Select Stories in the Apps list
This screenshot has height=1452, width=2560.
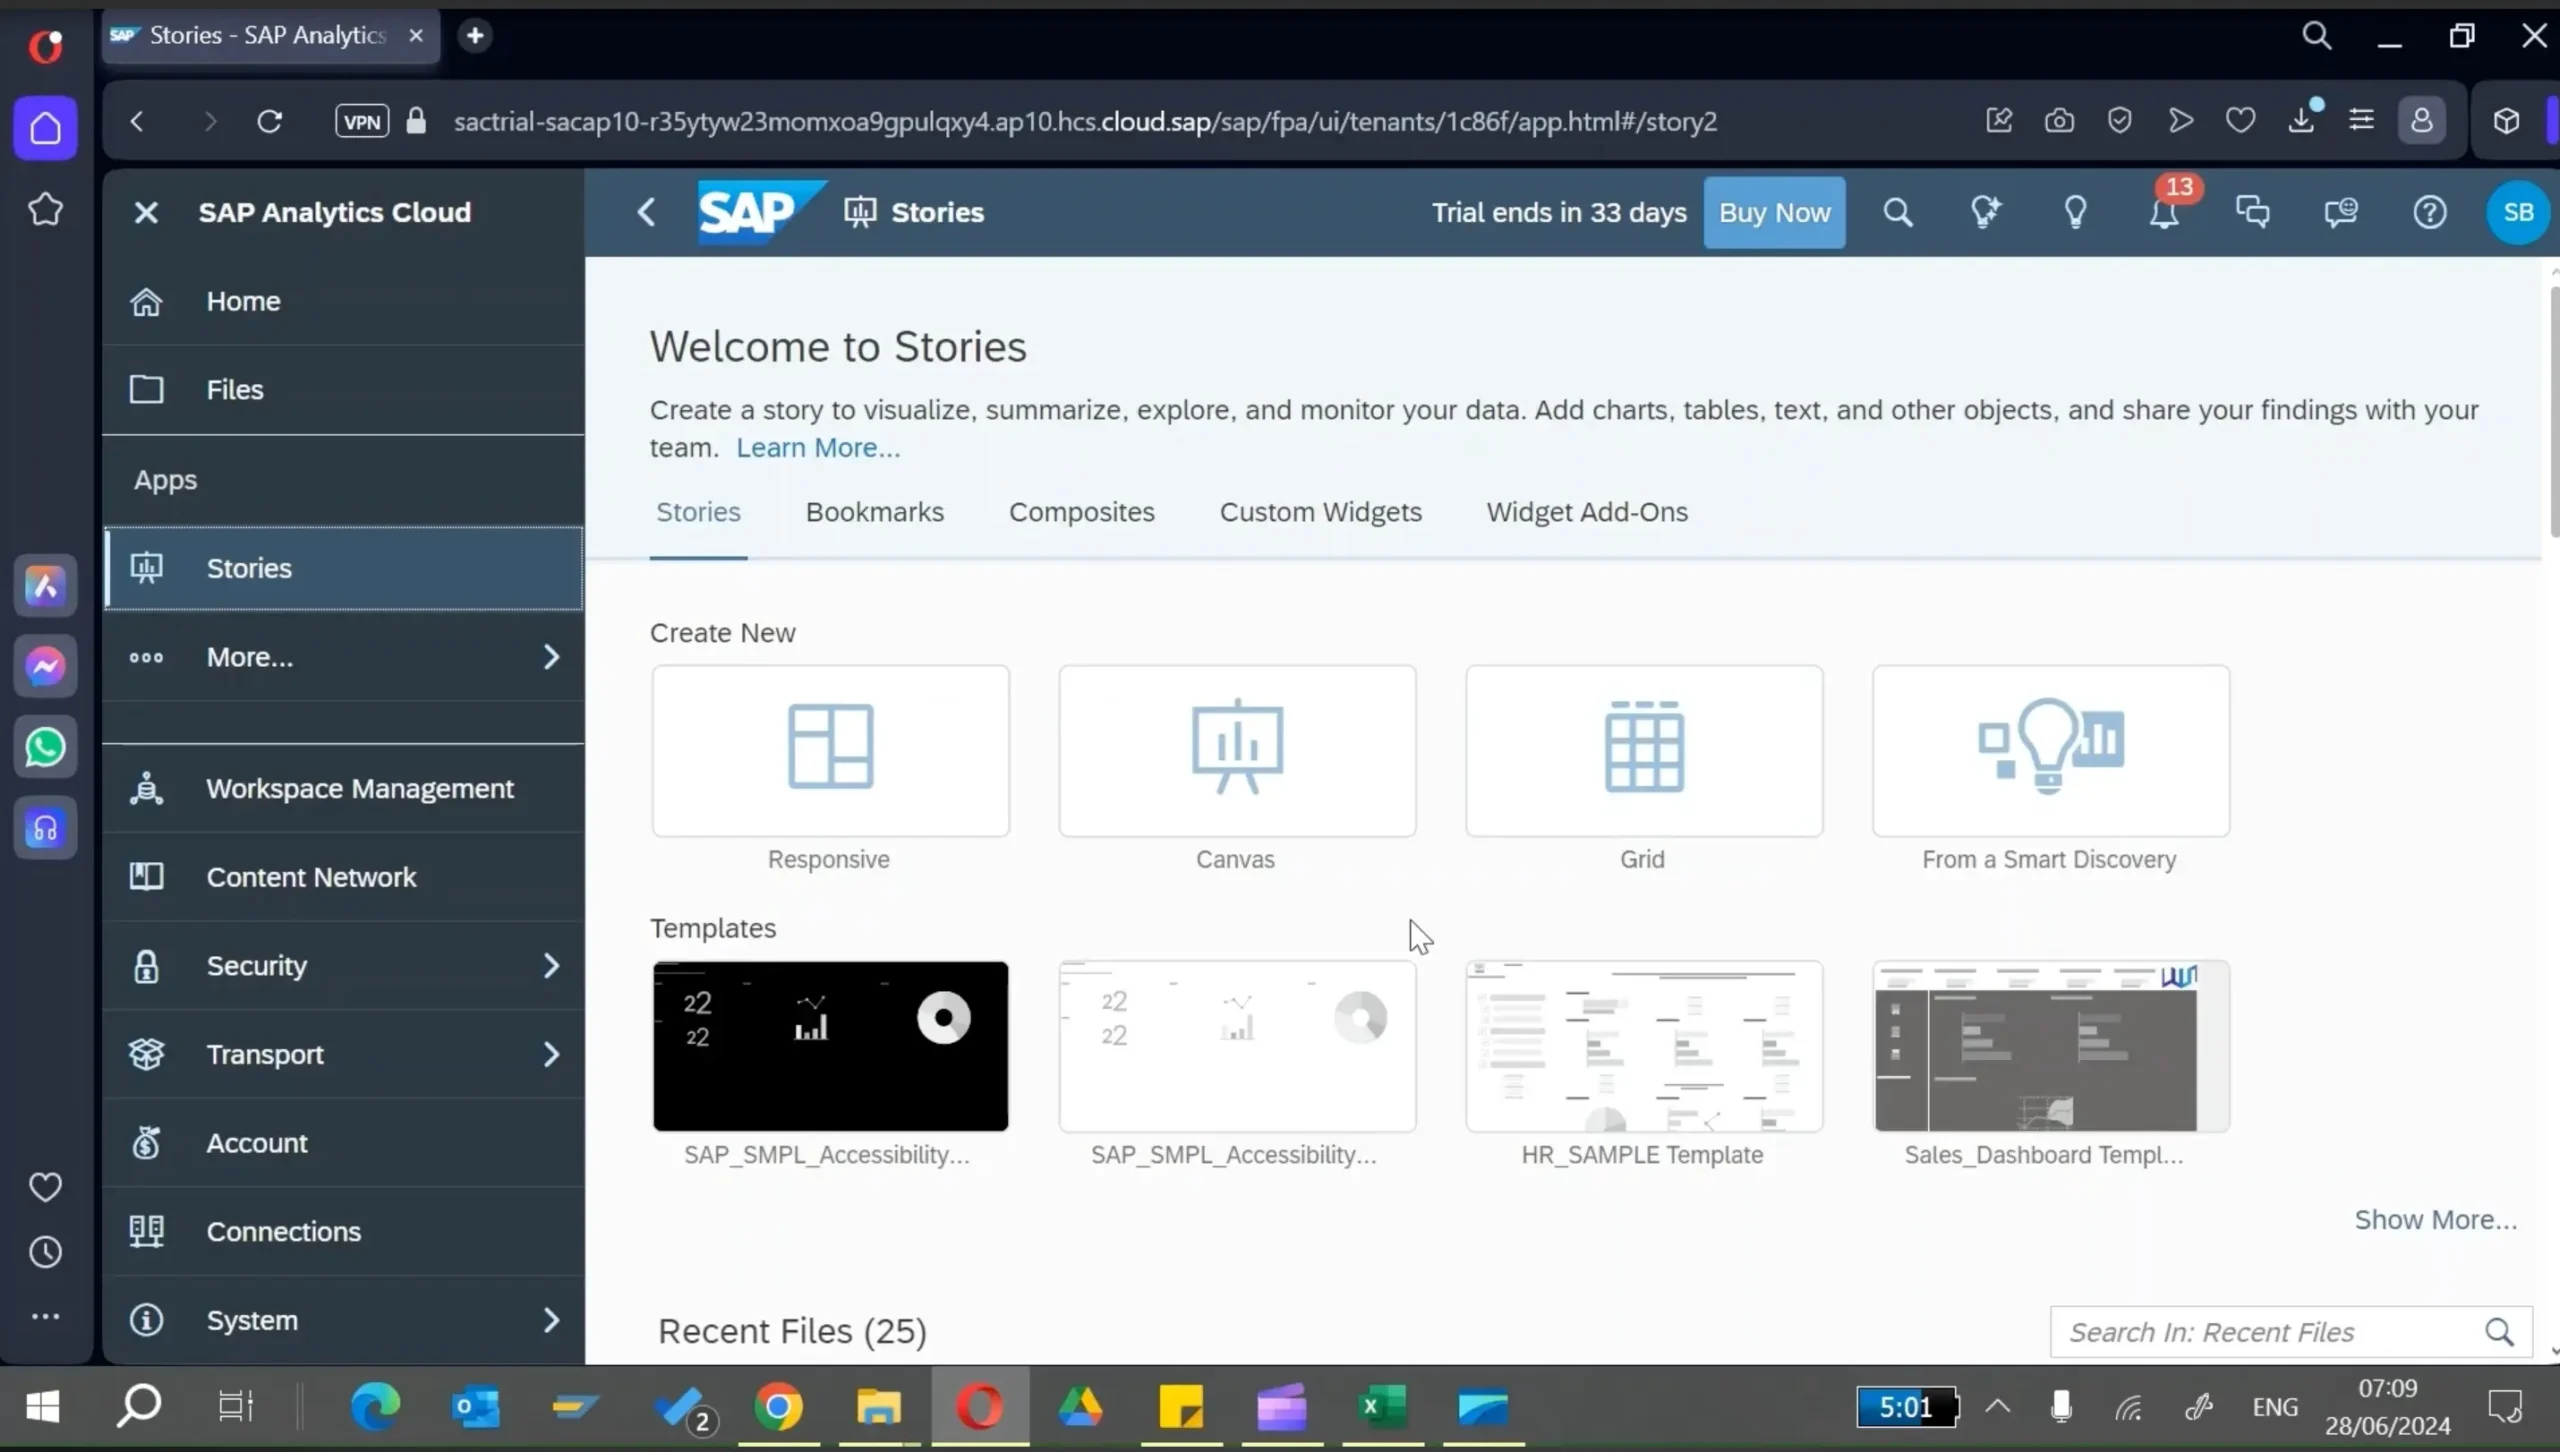(343, 568)
